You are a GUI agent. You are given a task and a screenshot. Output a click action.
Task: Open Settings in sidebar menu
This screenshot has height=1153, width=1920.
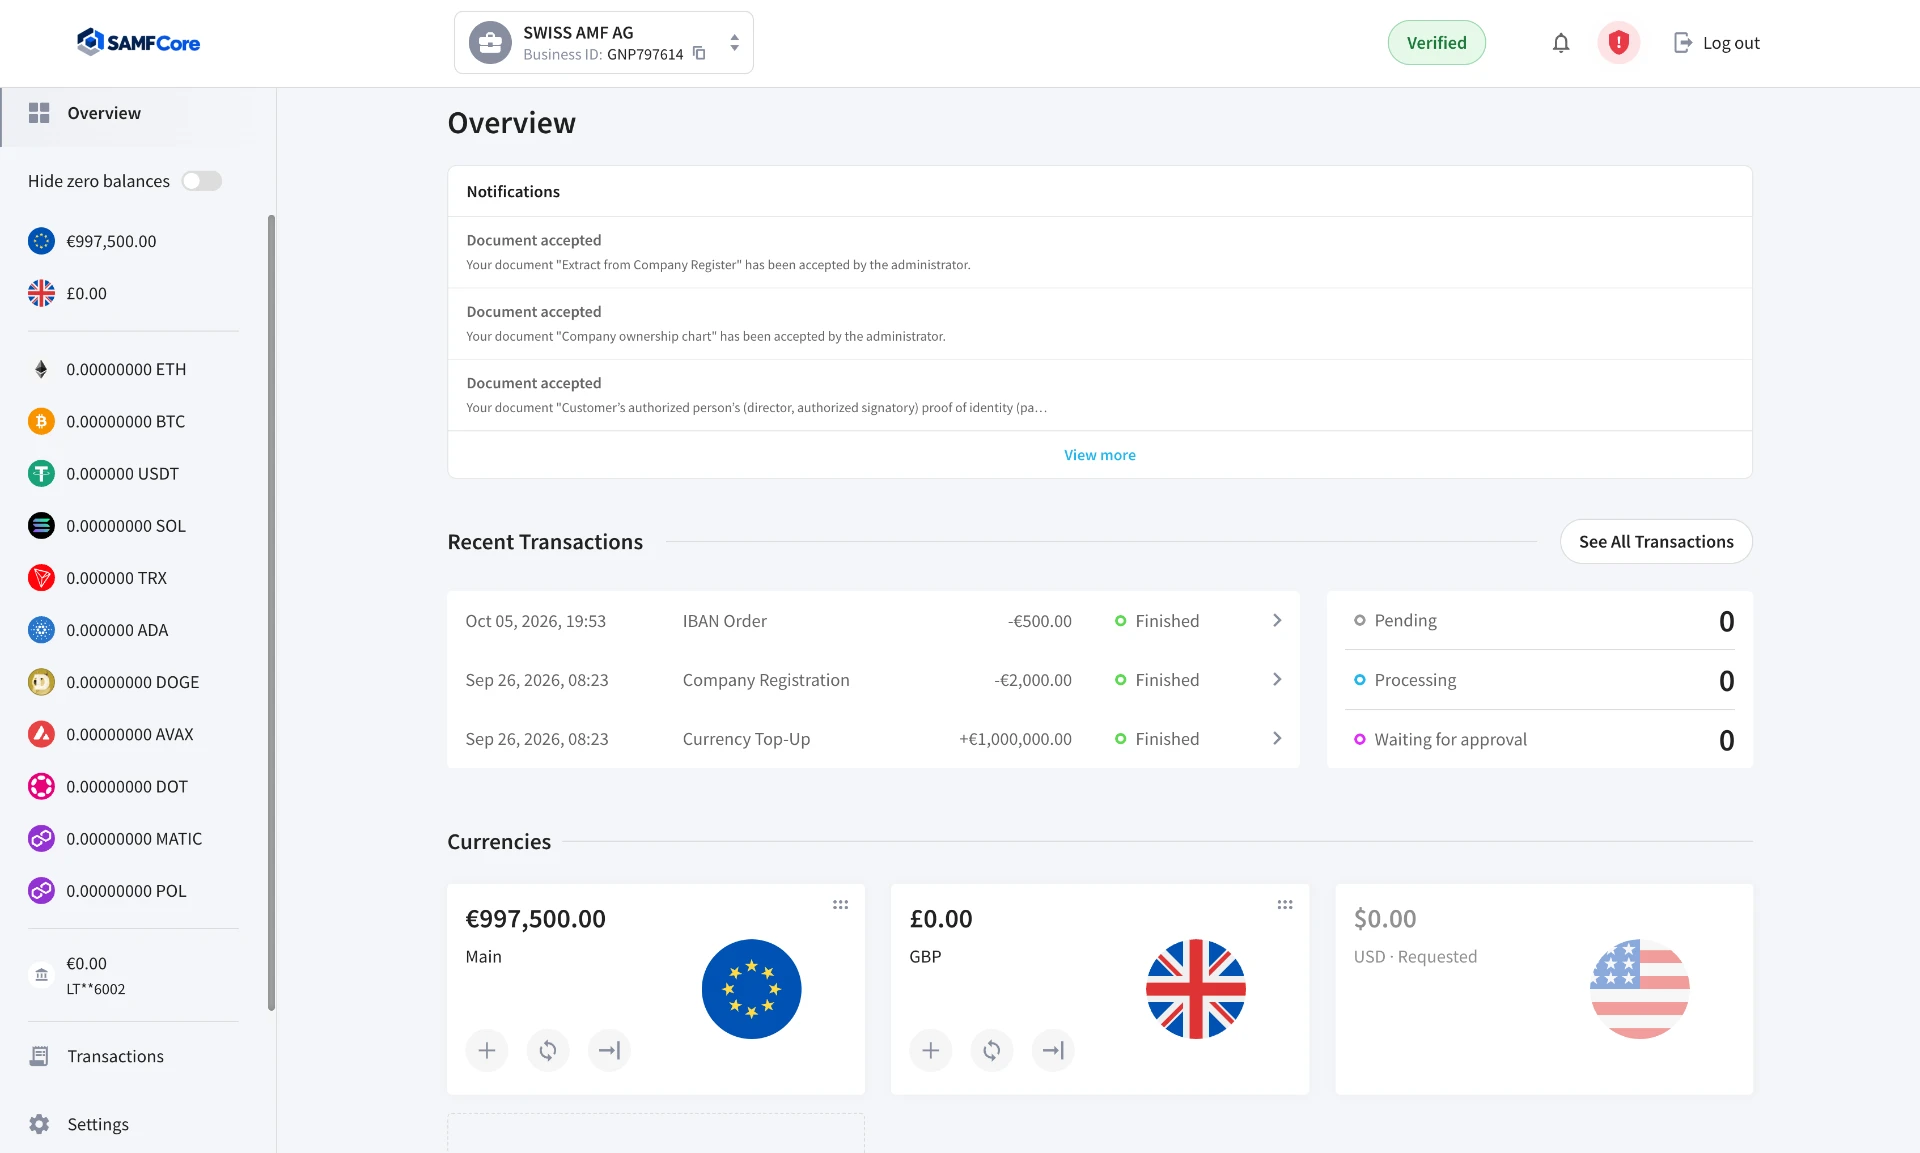pos(78,1124)
